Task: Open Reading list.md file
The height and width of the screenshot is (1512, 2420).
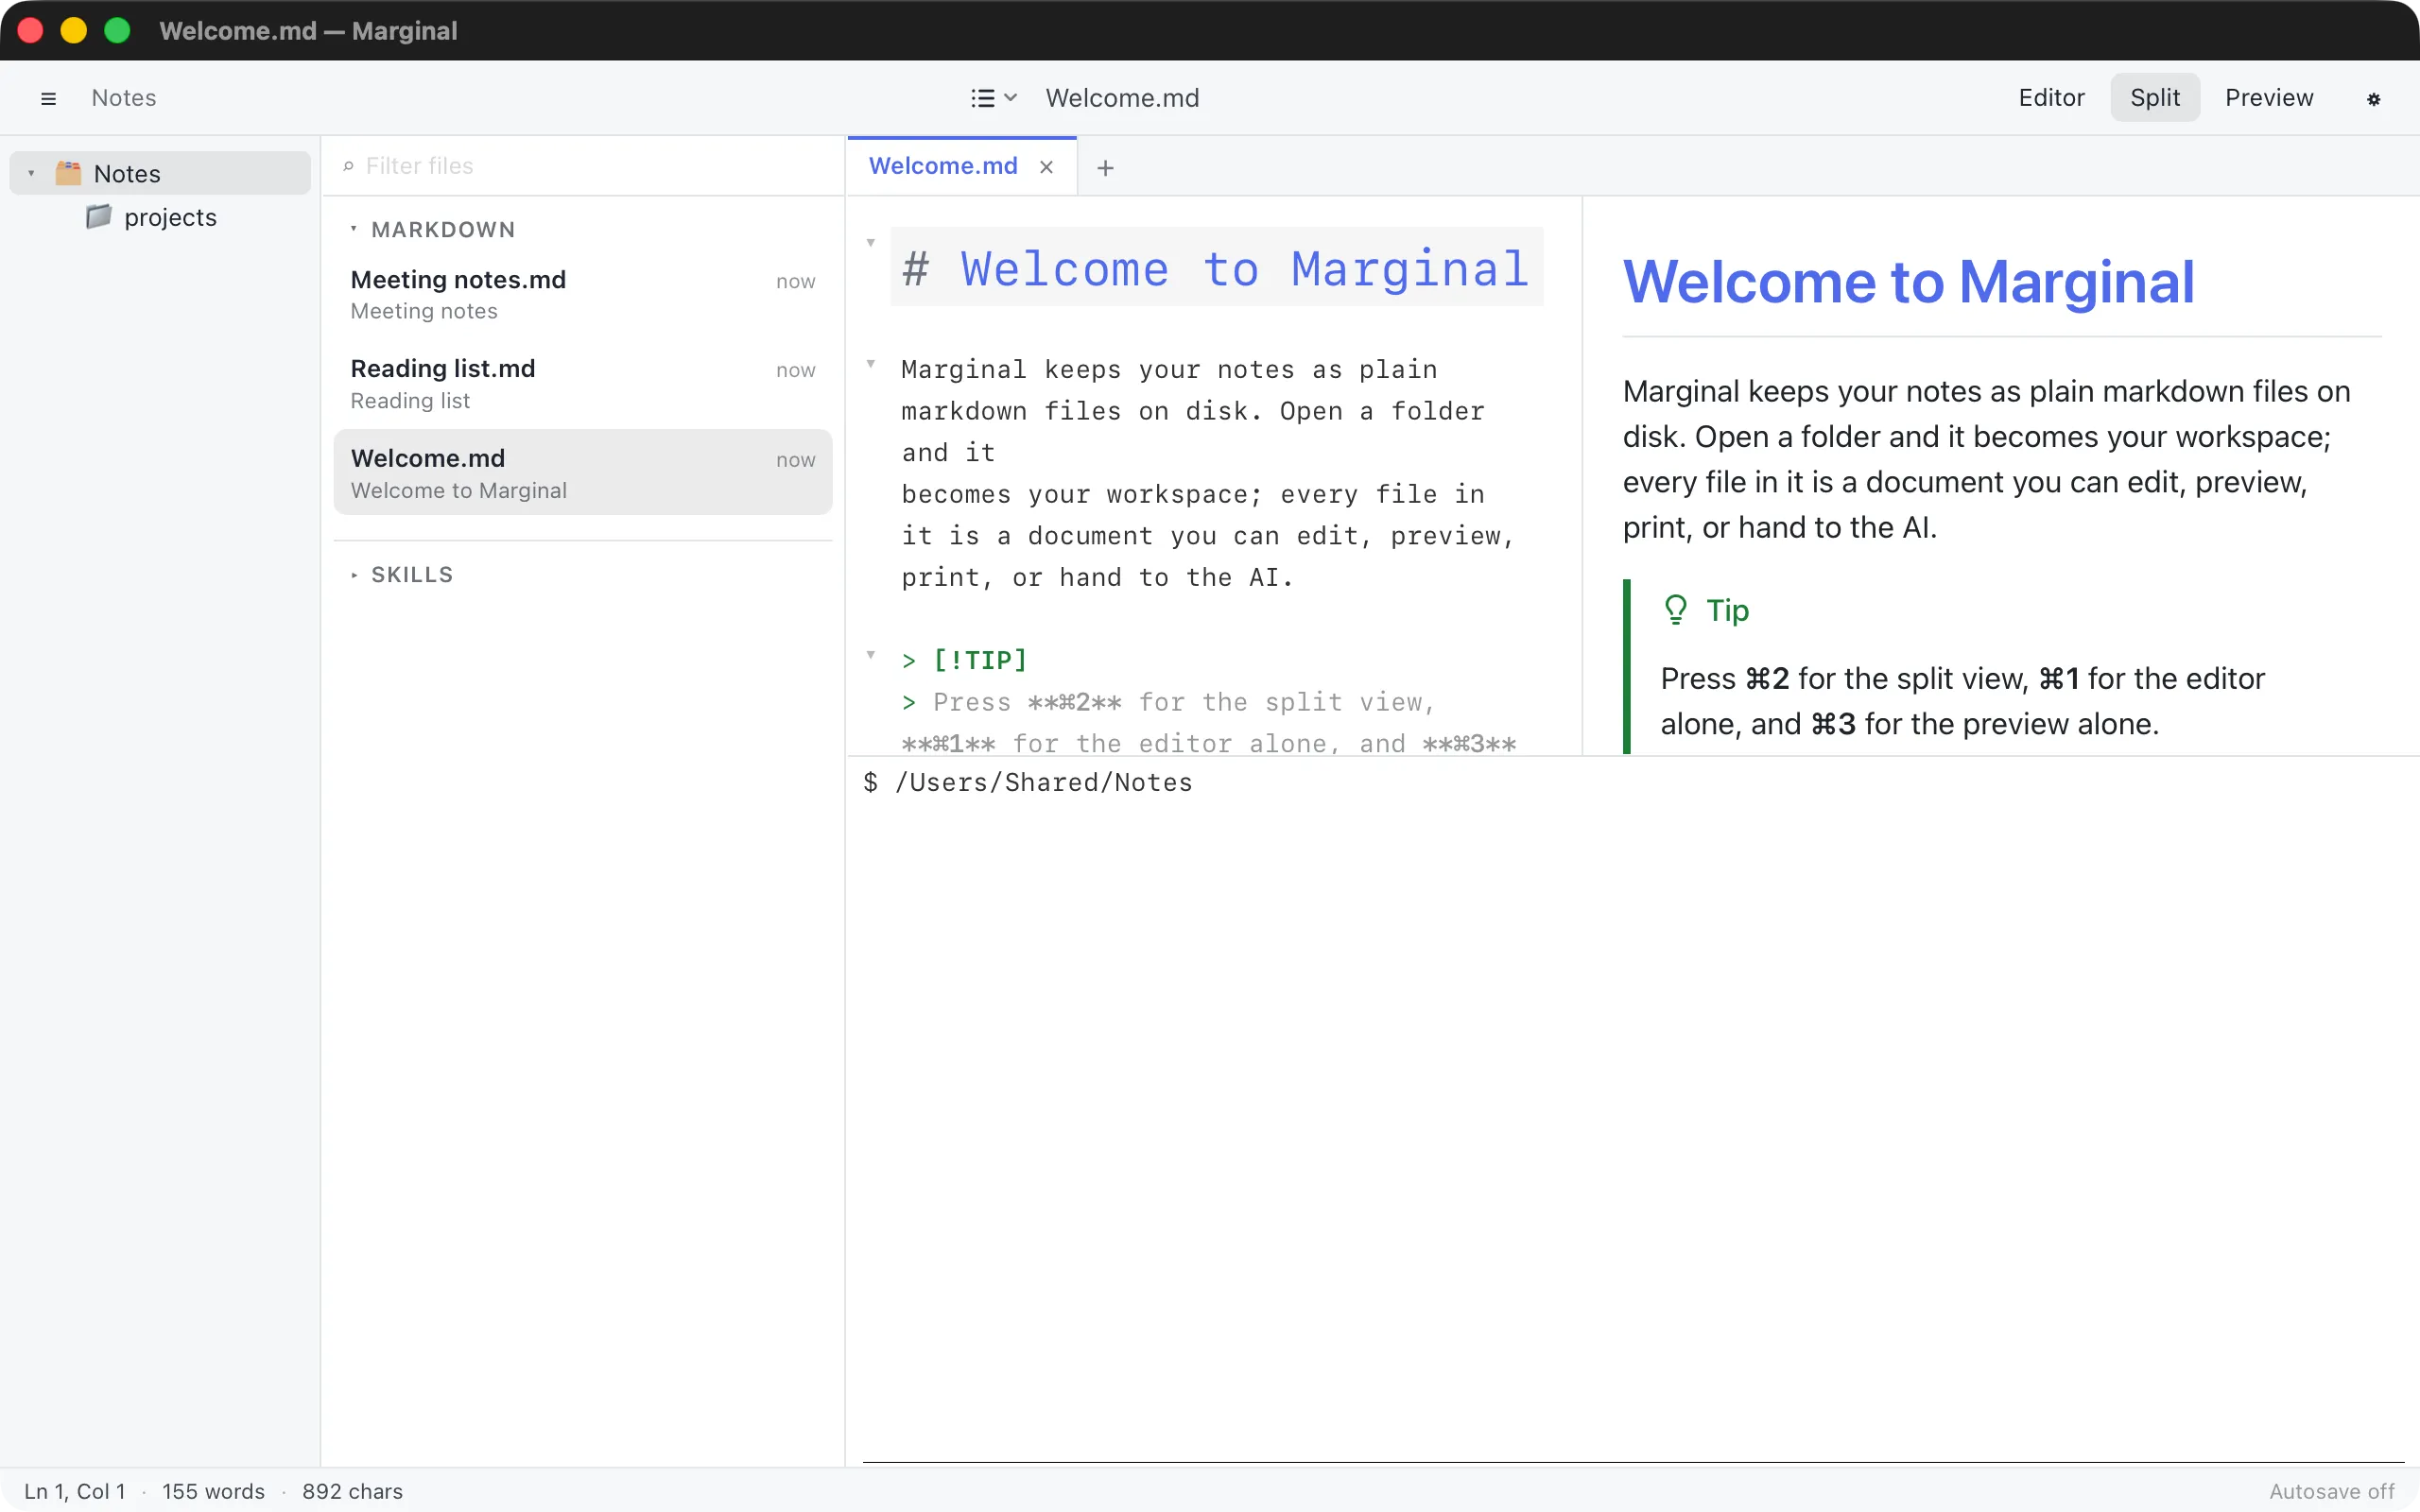Action: (583, 383)
